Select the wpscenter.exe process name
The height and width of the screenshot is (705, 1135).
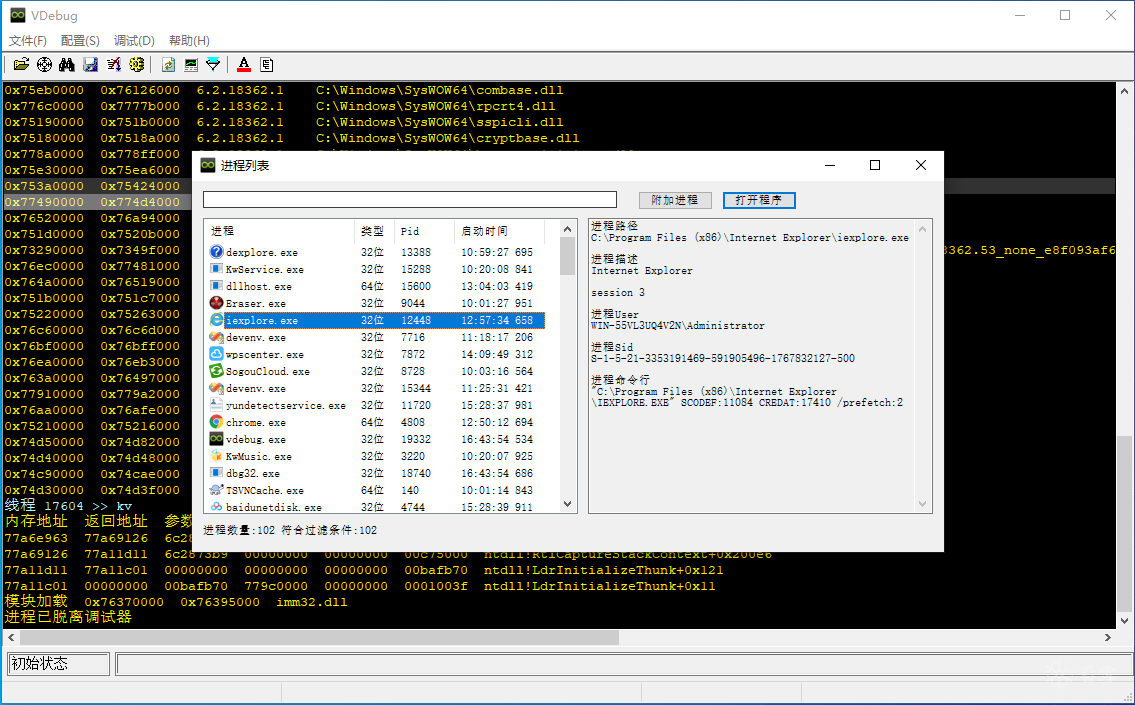264,355
